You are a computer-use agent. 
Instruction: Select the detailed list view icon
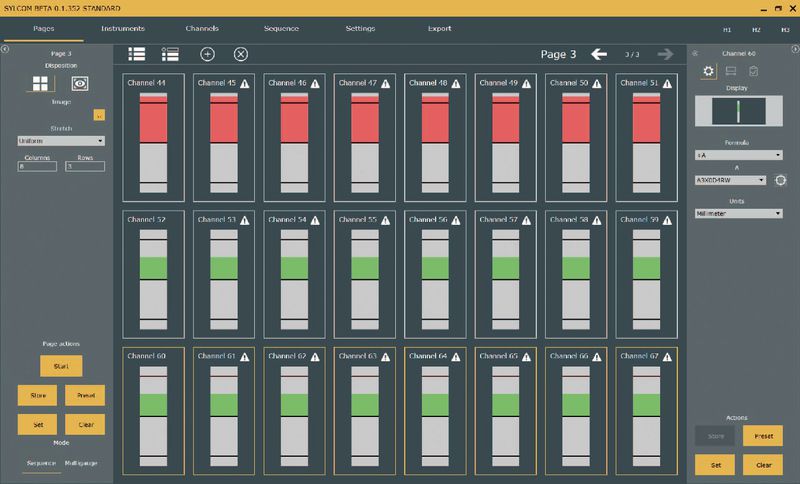point(170,54)
